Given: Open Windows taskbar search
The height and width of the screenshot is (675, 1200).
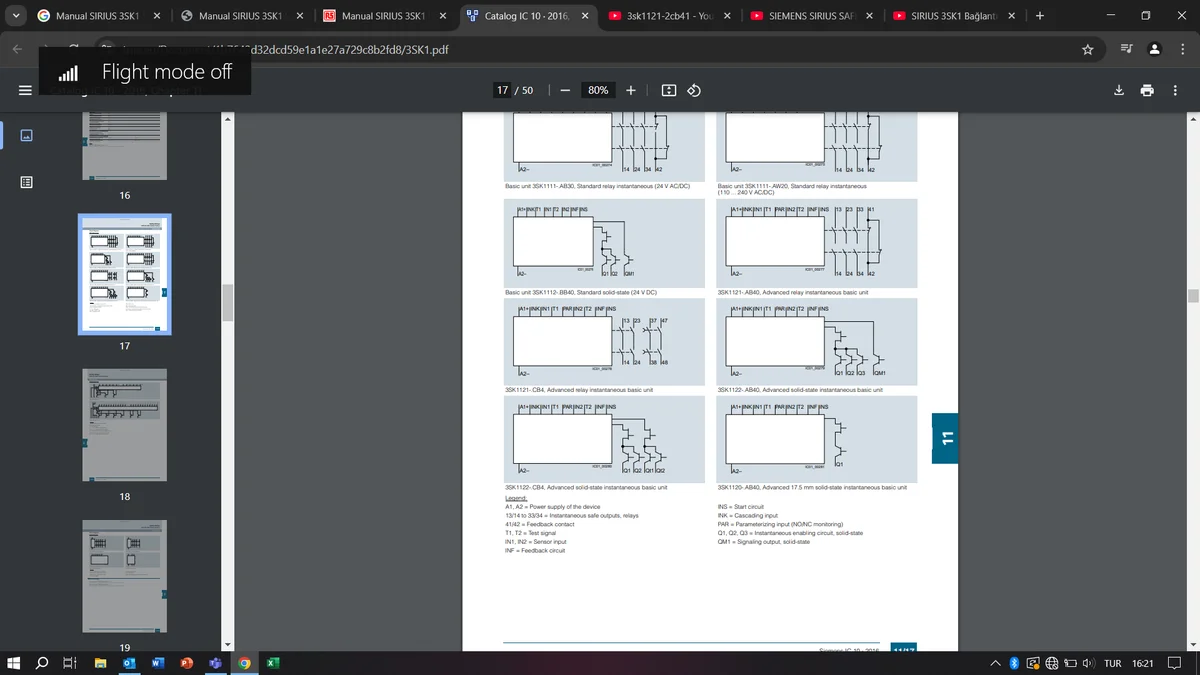Looking at the screenshot, I should [x=42, y=663].
